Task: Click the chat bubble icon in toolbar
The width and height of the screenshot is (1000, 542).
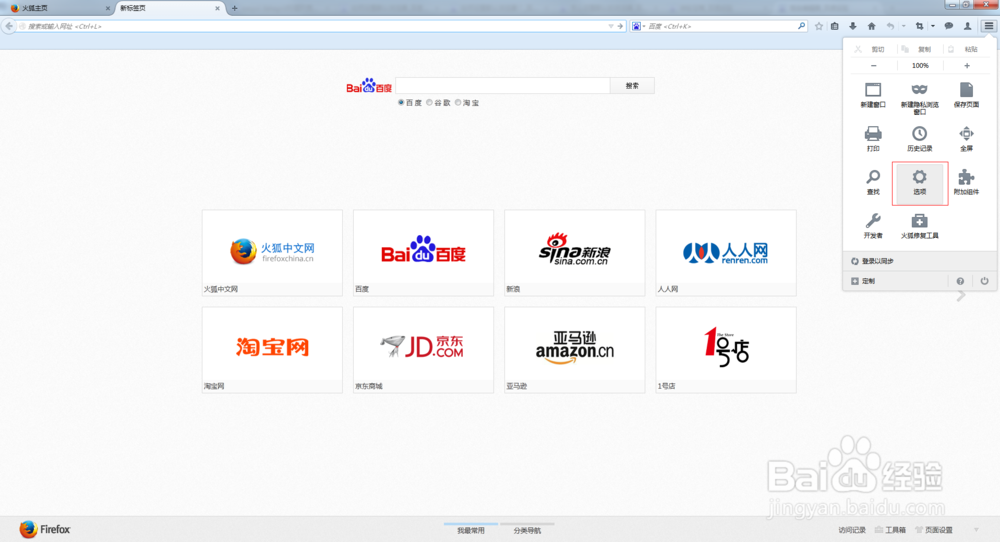Action: pyautogui.click(x=948, y=26)
